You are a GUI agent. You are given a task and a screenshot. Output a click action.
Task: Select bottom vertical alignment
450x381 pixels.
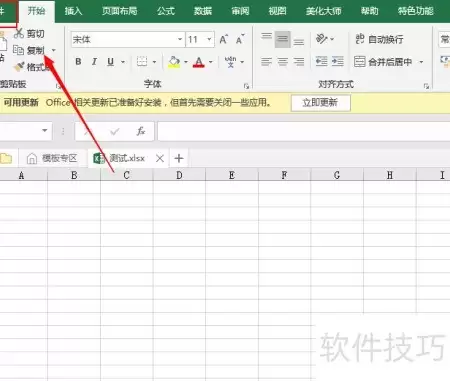(x=299, y=41)
